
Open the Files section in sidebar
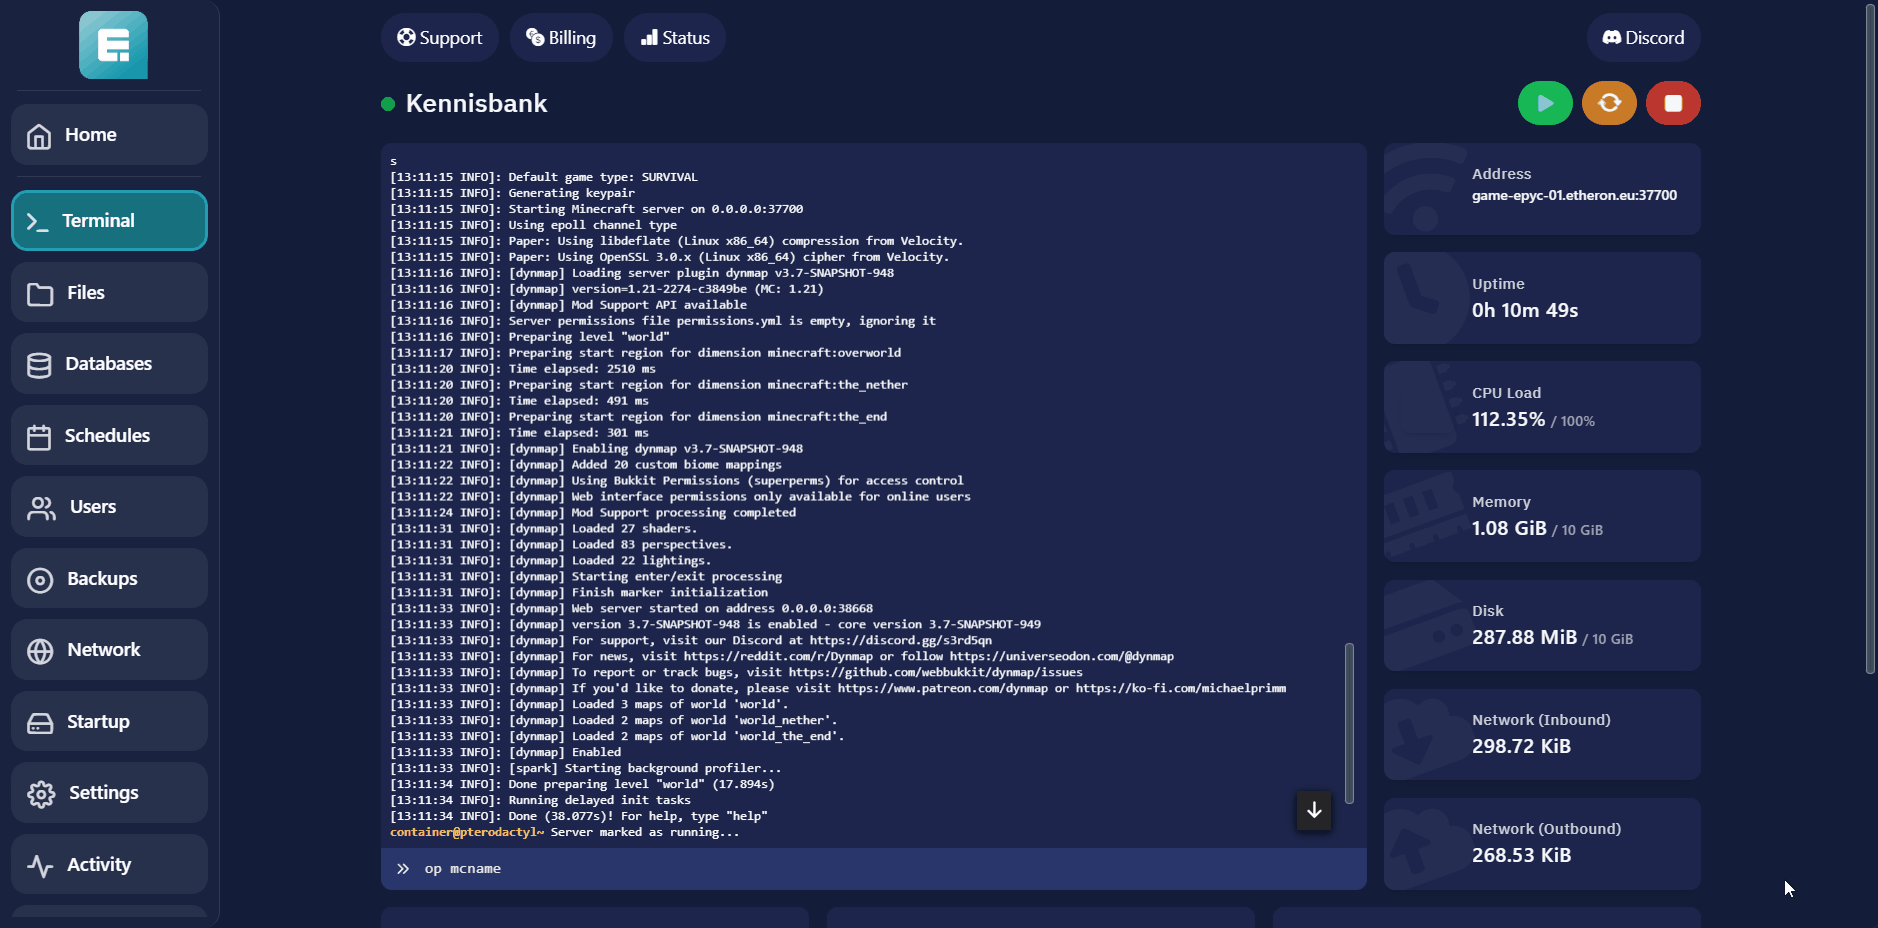pos(109,293)
